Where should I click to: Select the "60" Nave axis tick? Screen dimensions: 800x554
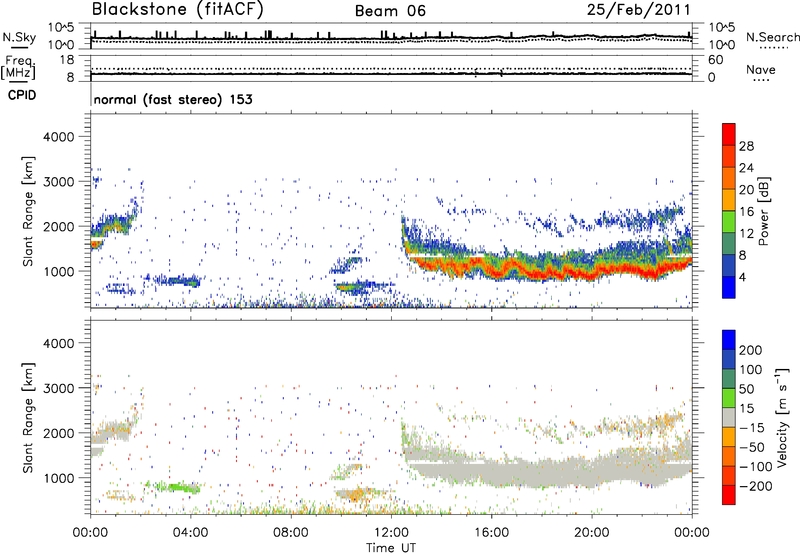716,60
